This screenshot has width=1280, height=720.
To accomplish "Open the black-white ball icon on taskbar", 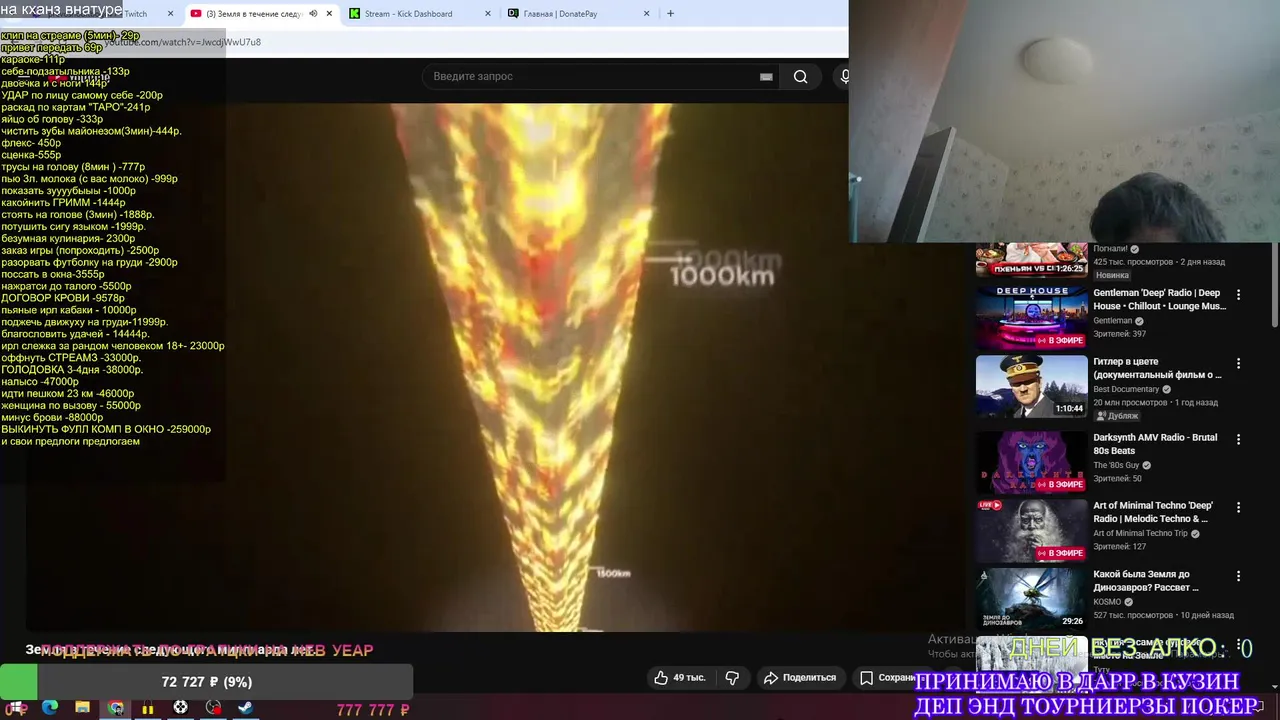I will pos(181,708).
